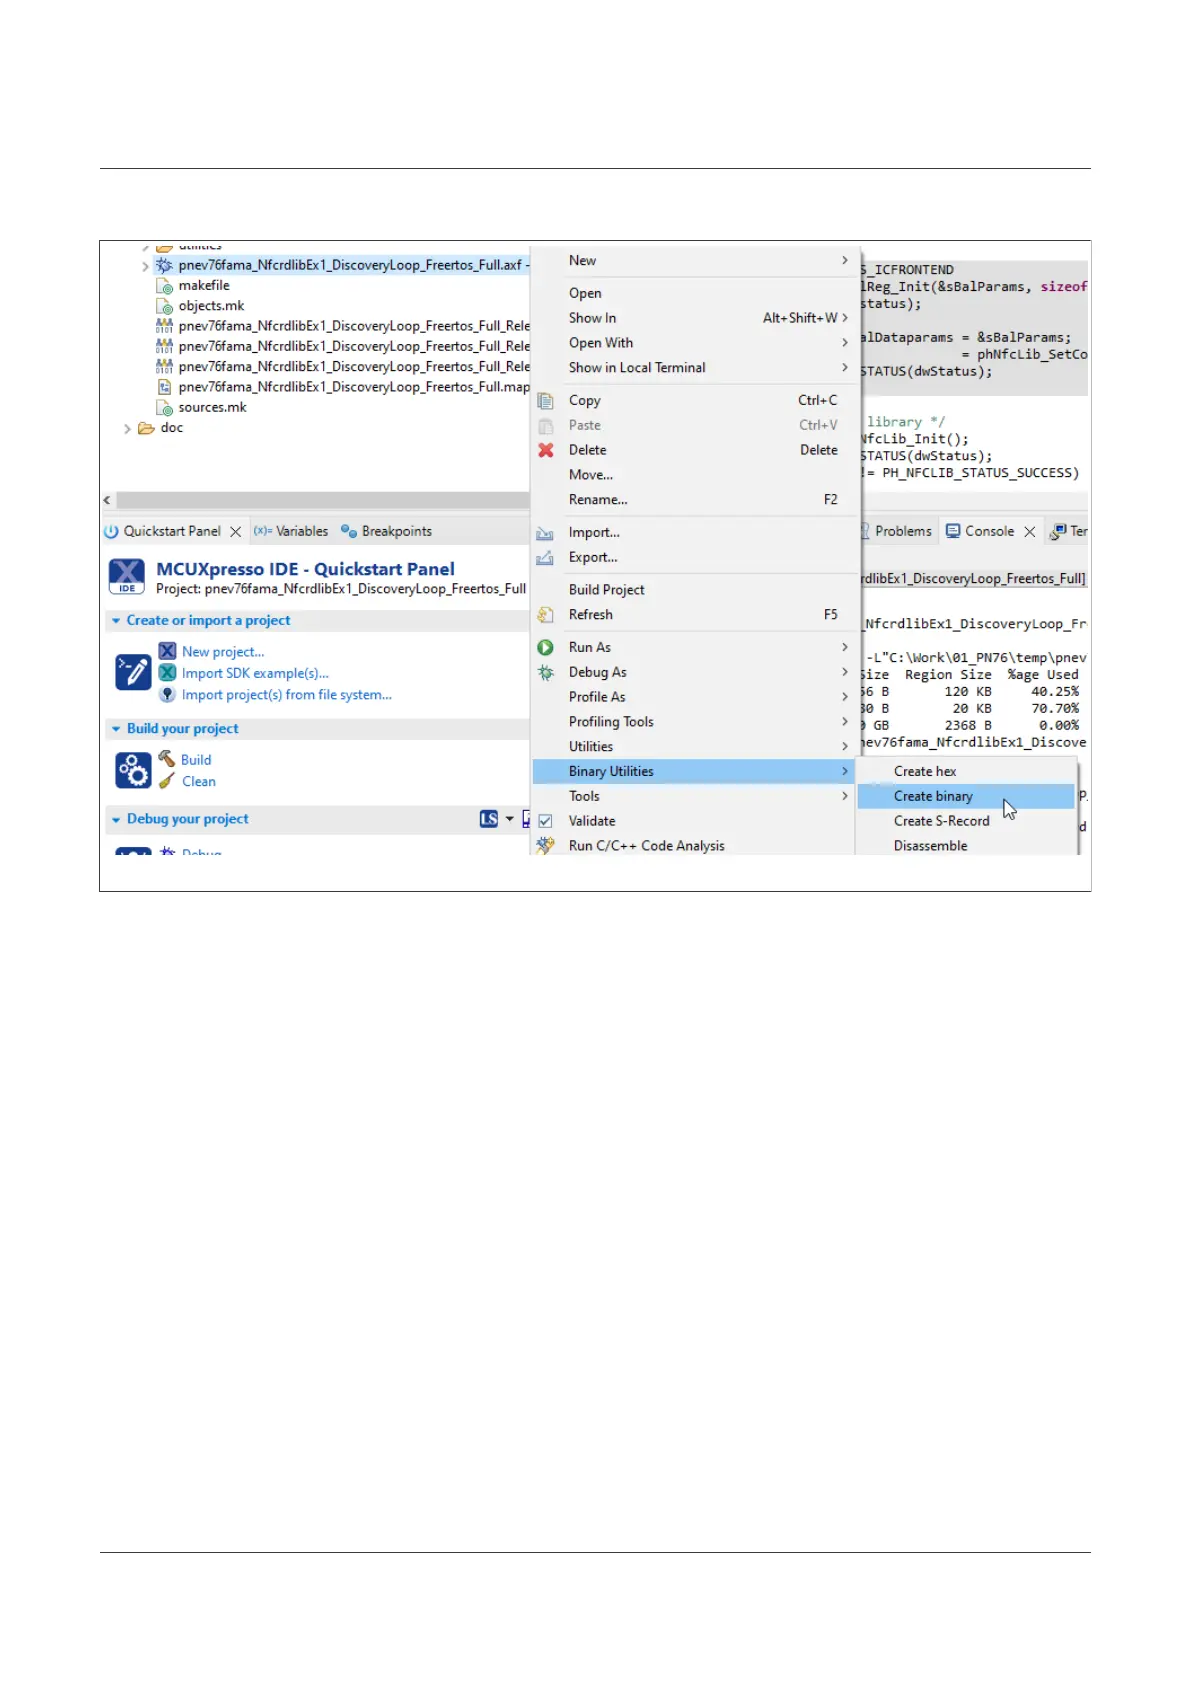Select Create S-Record menu entry
Viewport: 1191px width, 1684px height.
[x=966, y=821]
